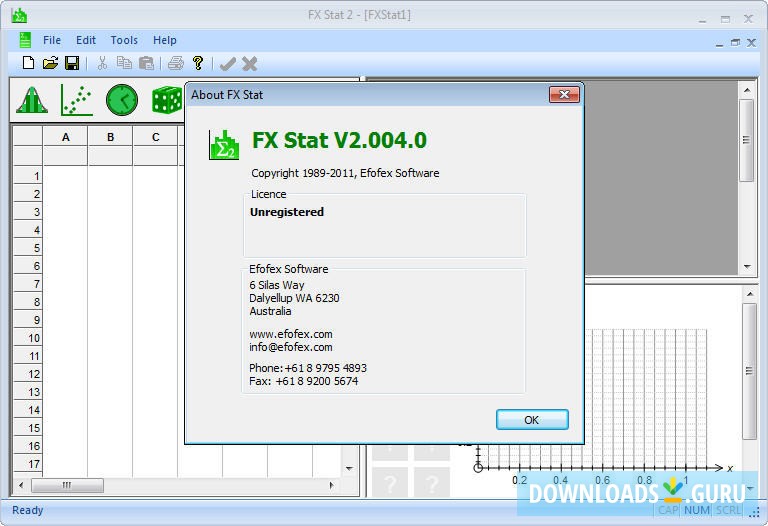Minimize the inner FXStat1 document window

[x=719, y=43]
